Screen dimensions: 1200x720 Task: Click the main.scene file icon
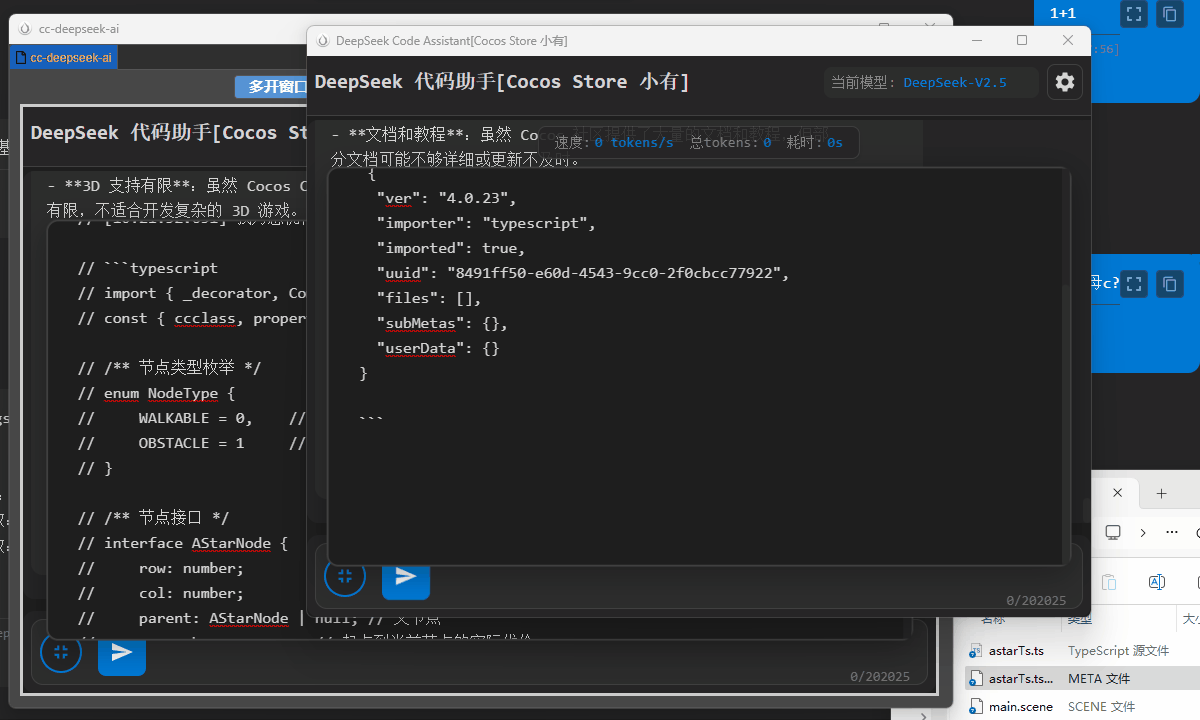(x=976, y=707)
